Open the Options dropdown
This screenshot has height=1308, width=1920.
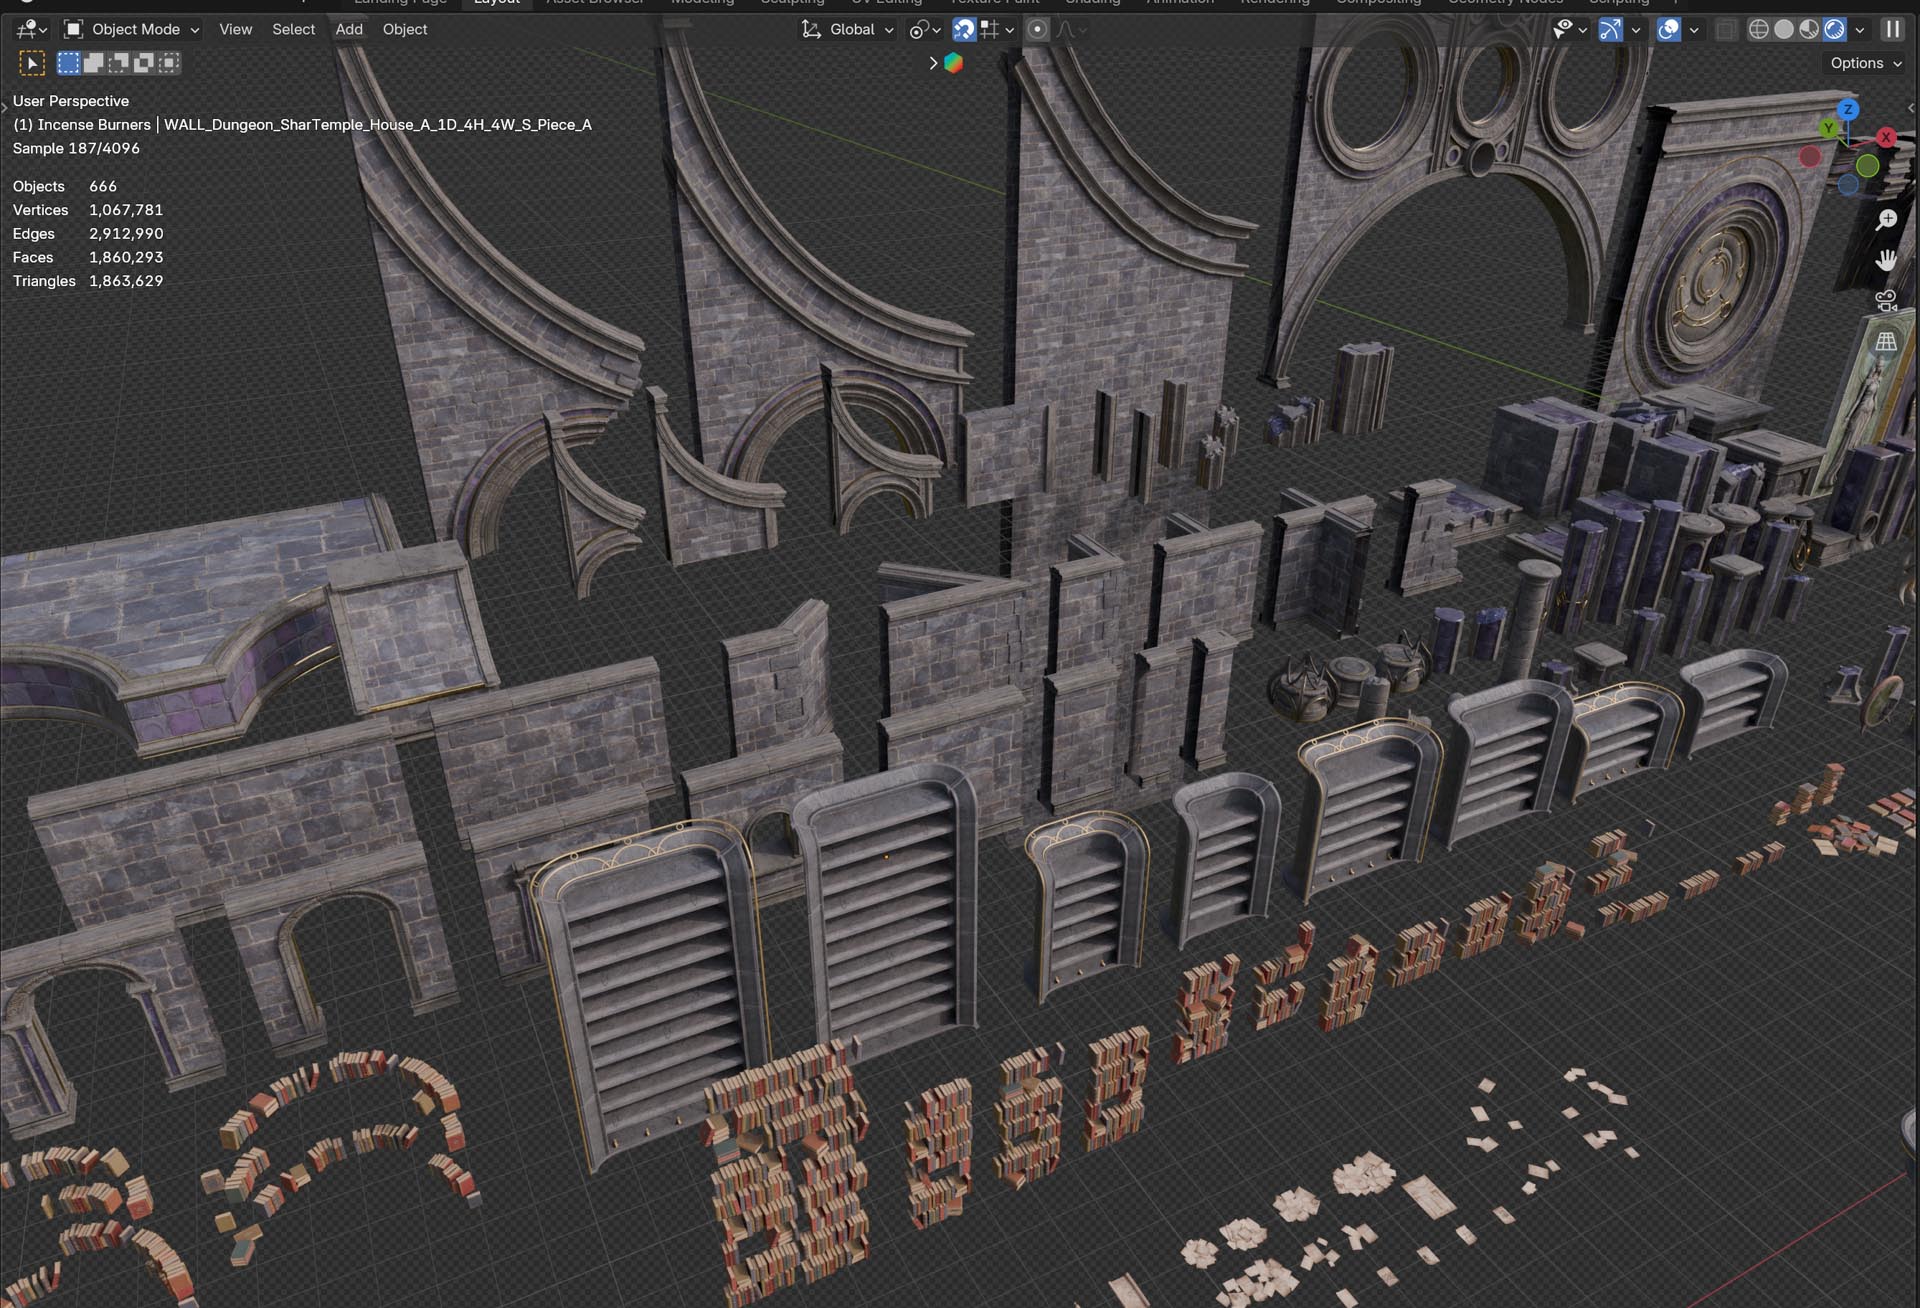click(1865, 63)
